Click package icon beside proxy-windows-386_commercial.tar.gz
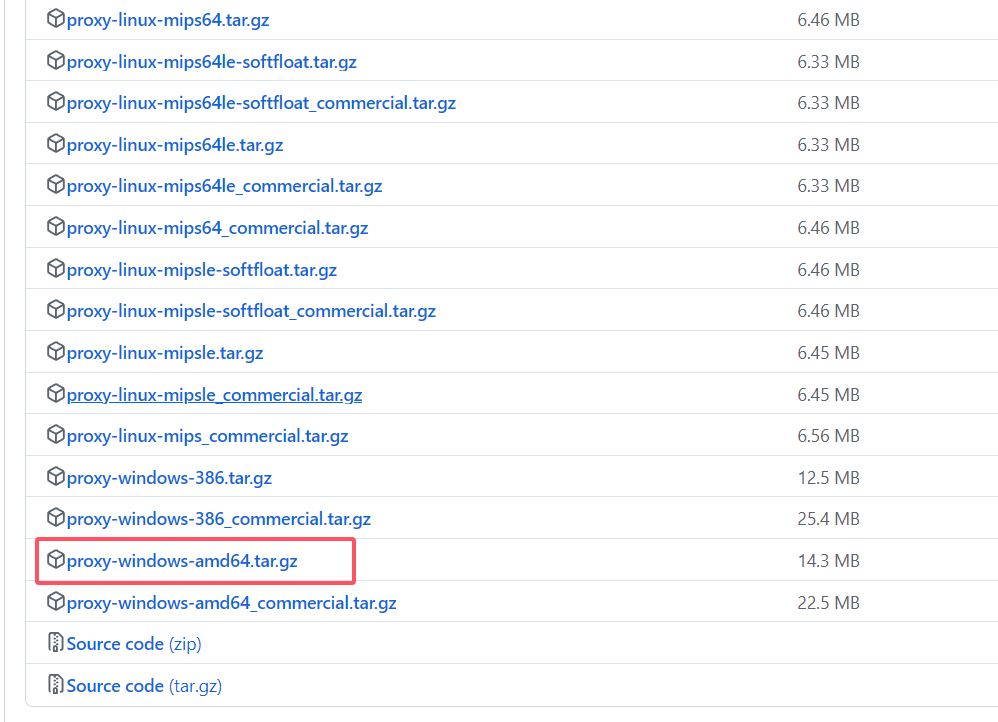 (56, 518)
